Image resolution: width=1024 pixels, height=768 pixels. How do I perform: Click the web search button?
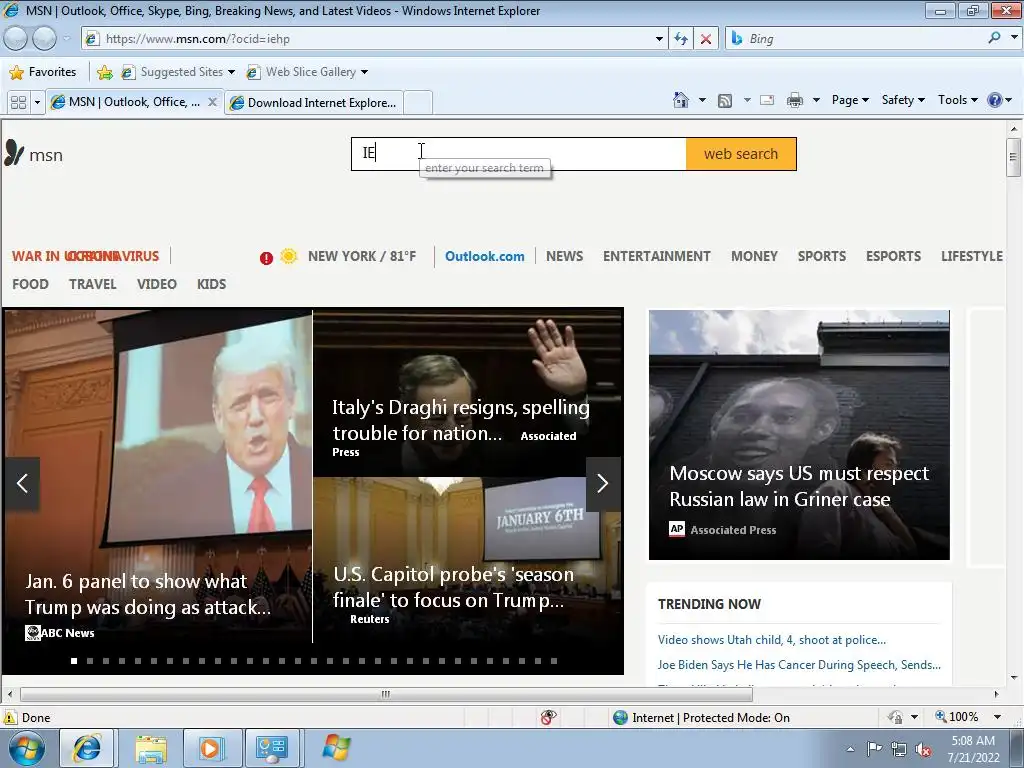pos(741,154)
